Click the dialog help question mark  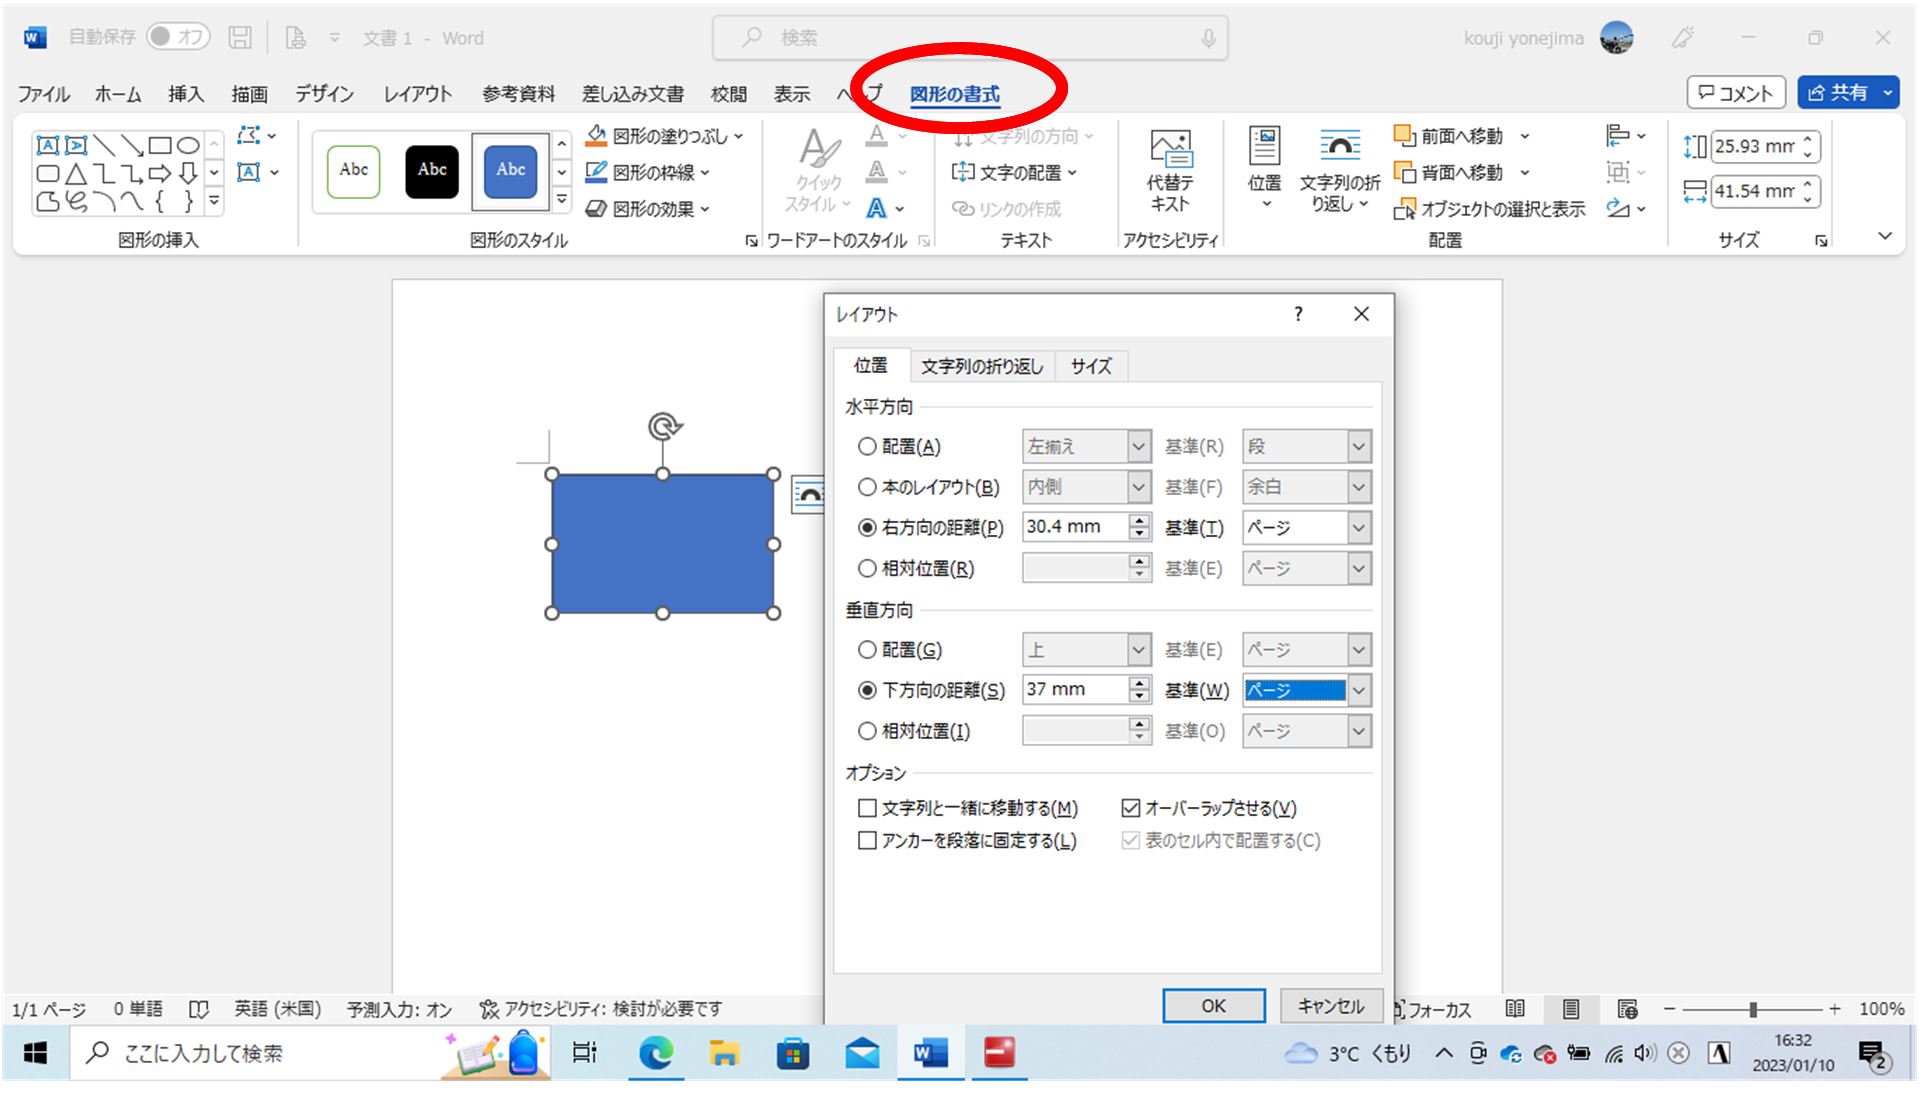(1298, 314)
